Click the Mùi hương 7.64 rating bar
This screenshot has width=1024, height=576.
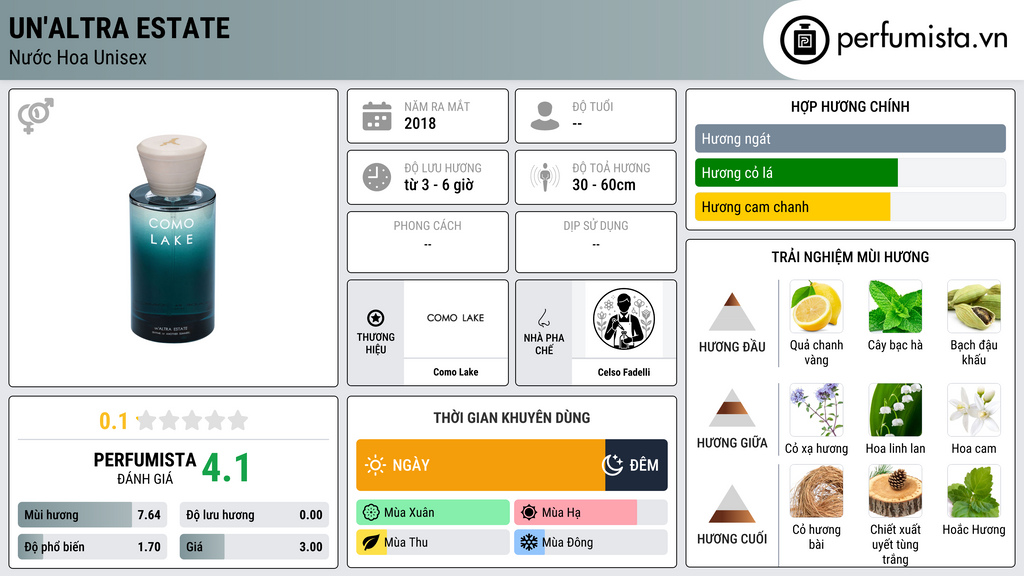click(x=93, y=515)
